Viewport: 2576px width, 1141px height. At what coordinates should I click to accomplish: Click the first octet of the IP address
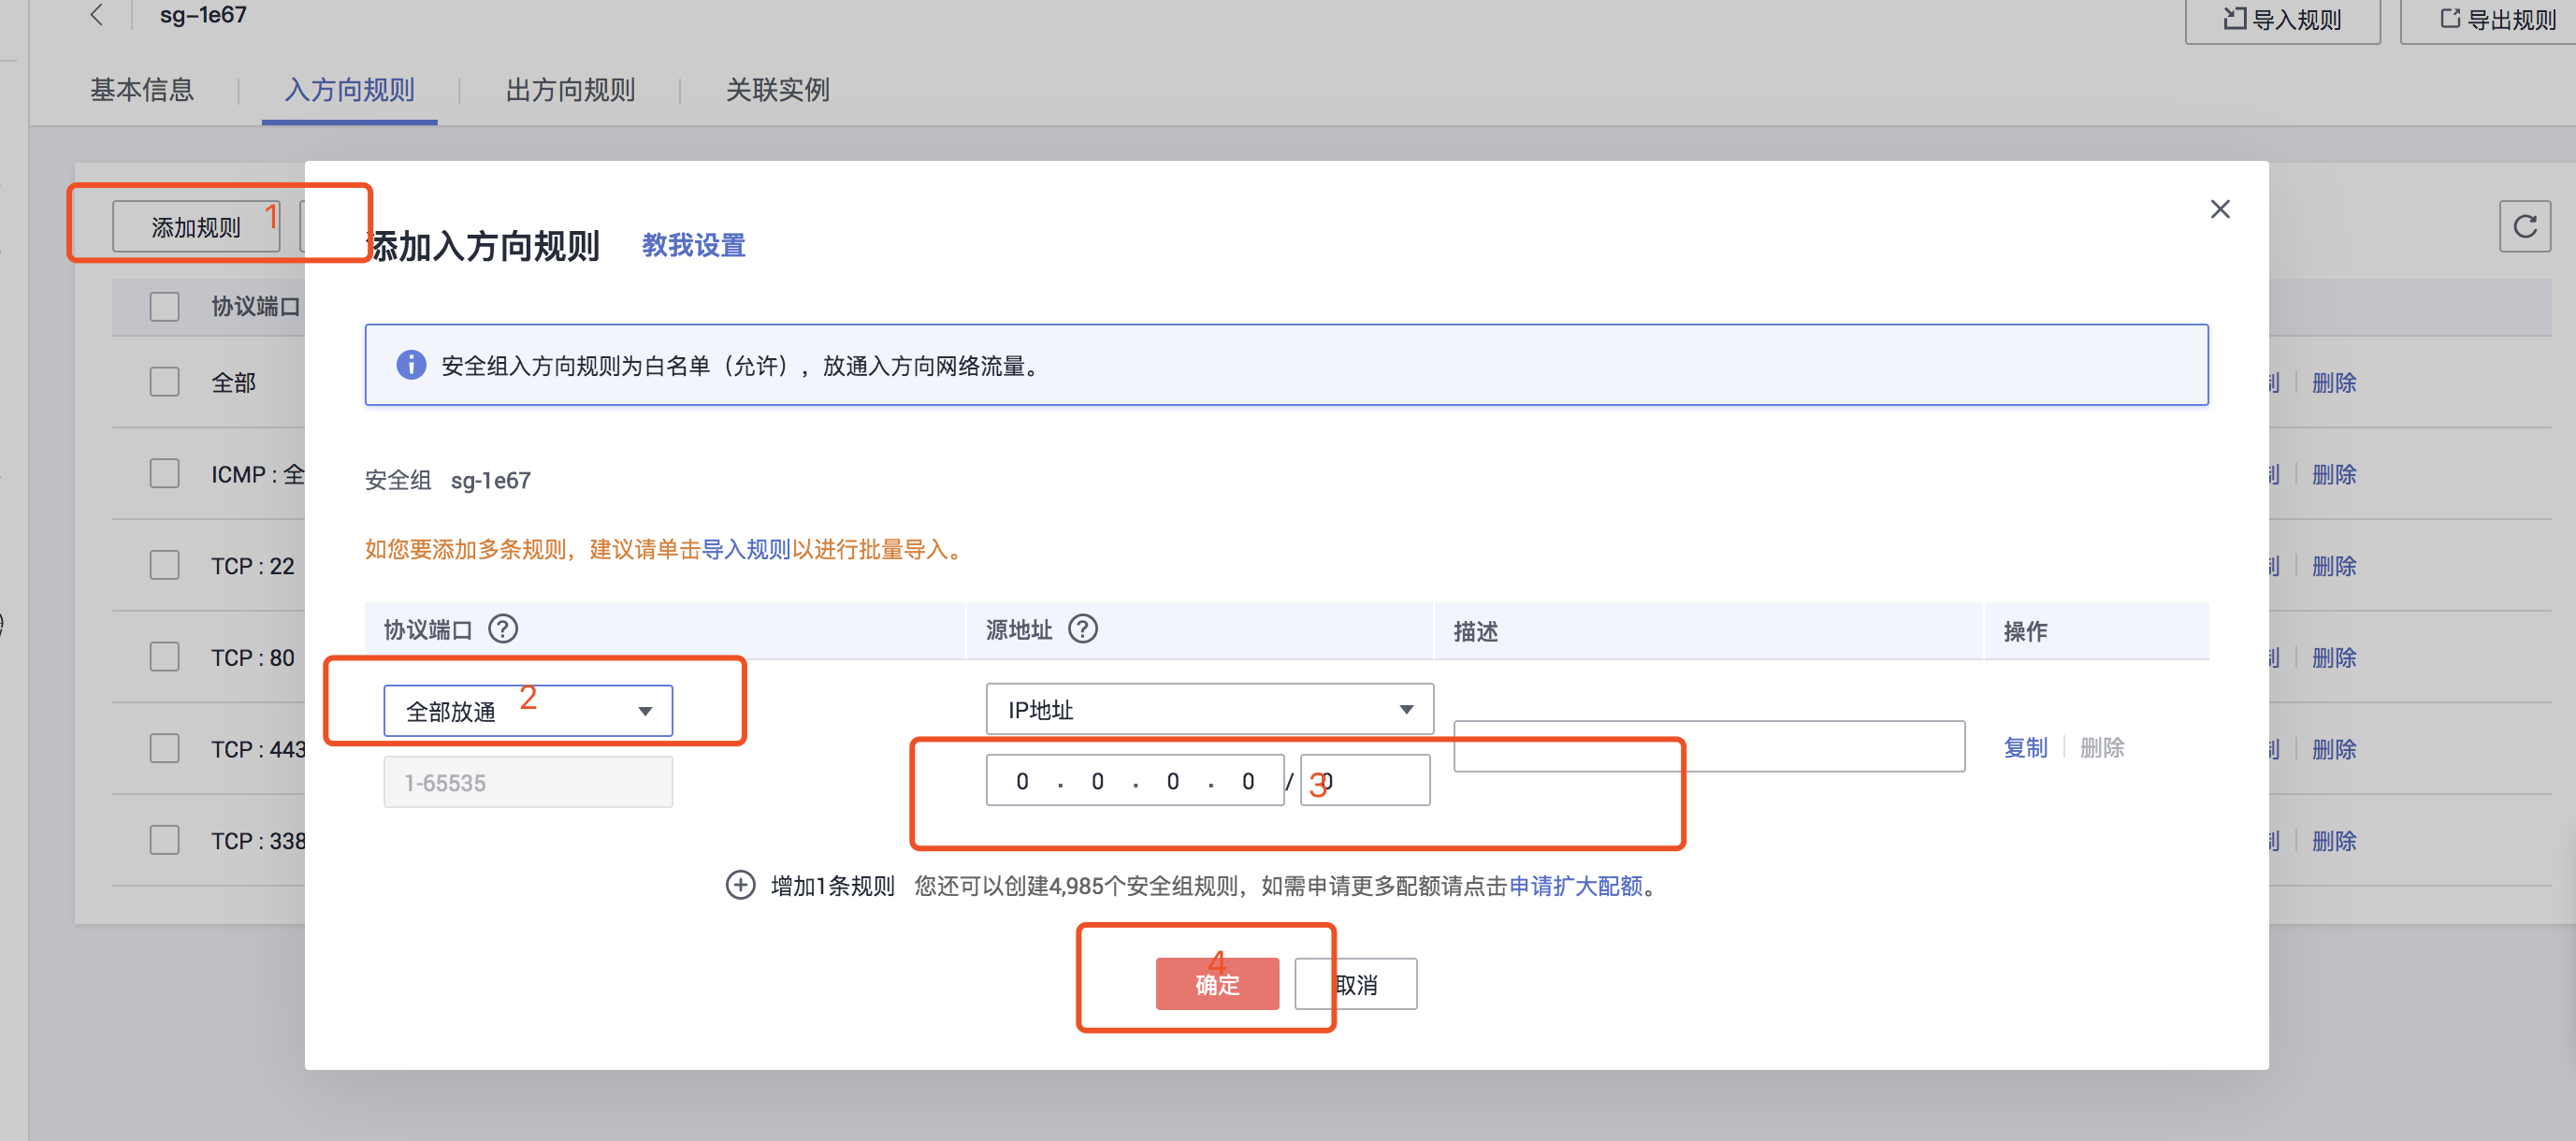click(1022, 781)
